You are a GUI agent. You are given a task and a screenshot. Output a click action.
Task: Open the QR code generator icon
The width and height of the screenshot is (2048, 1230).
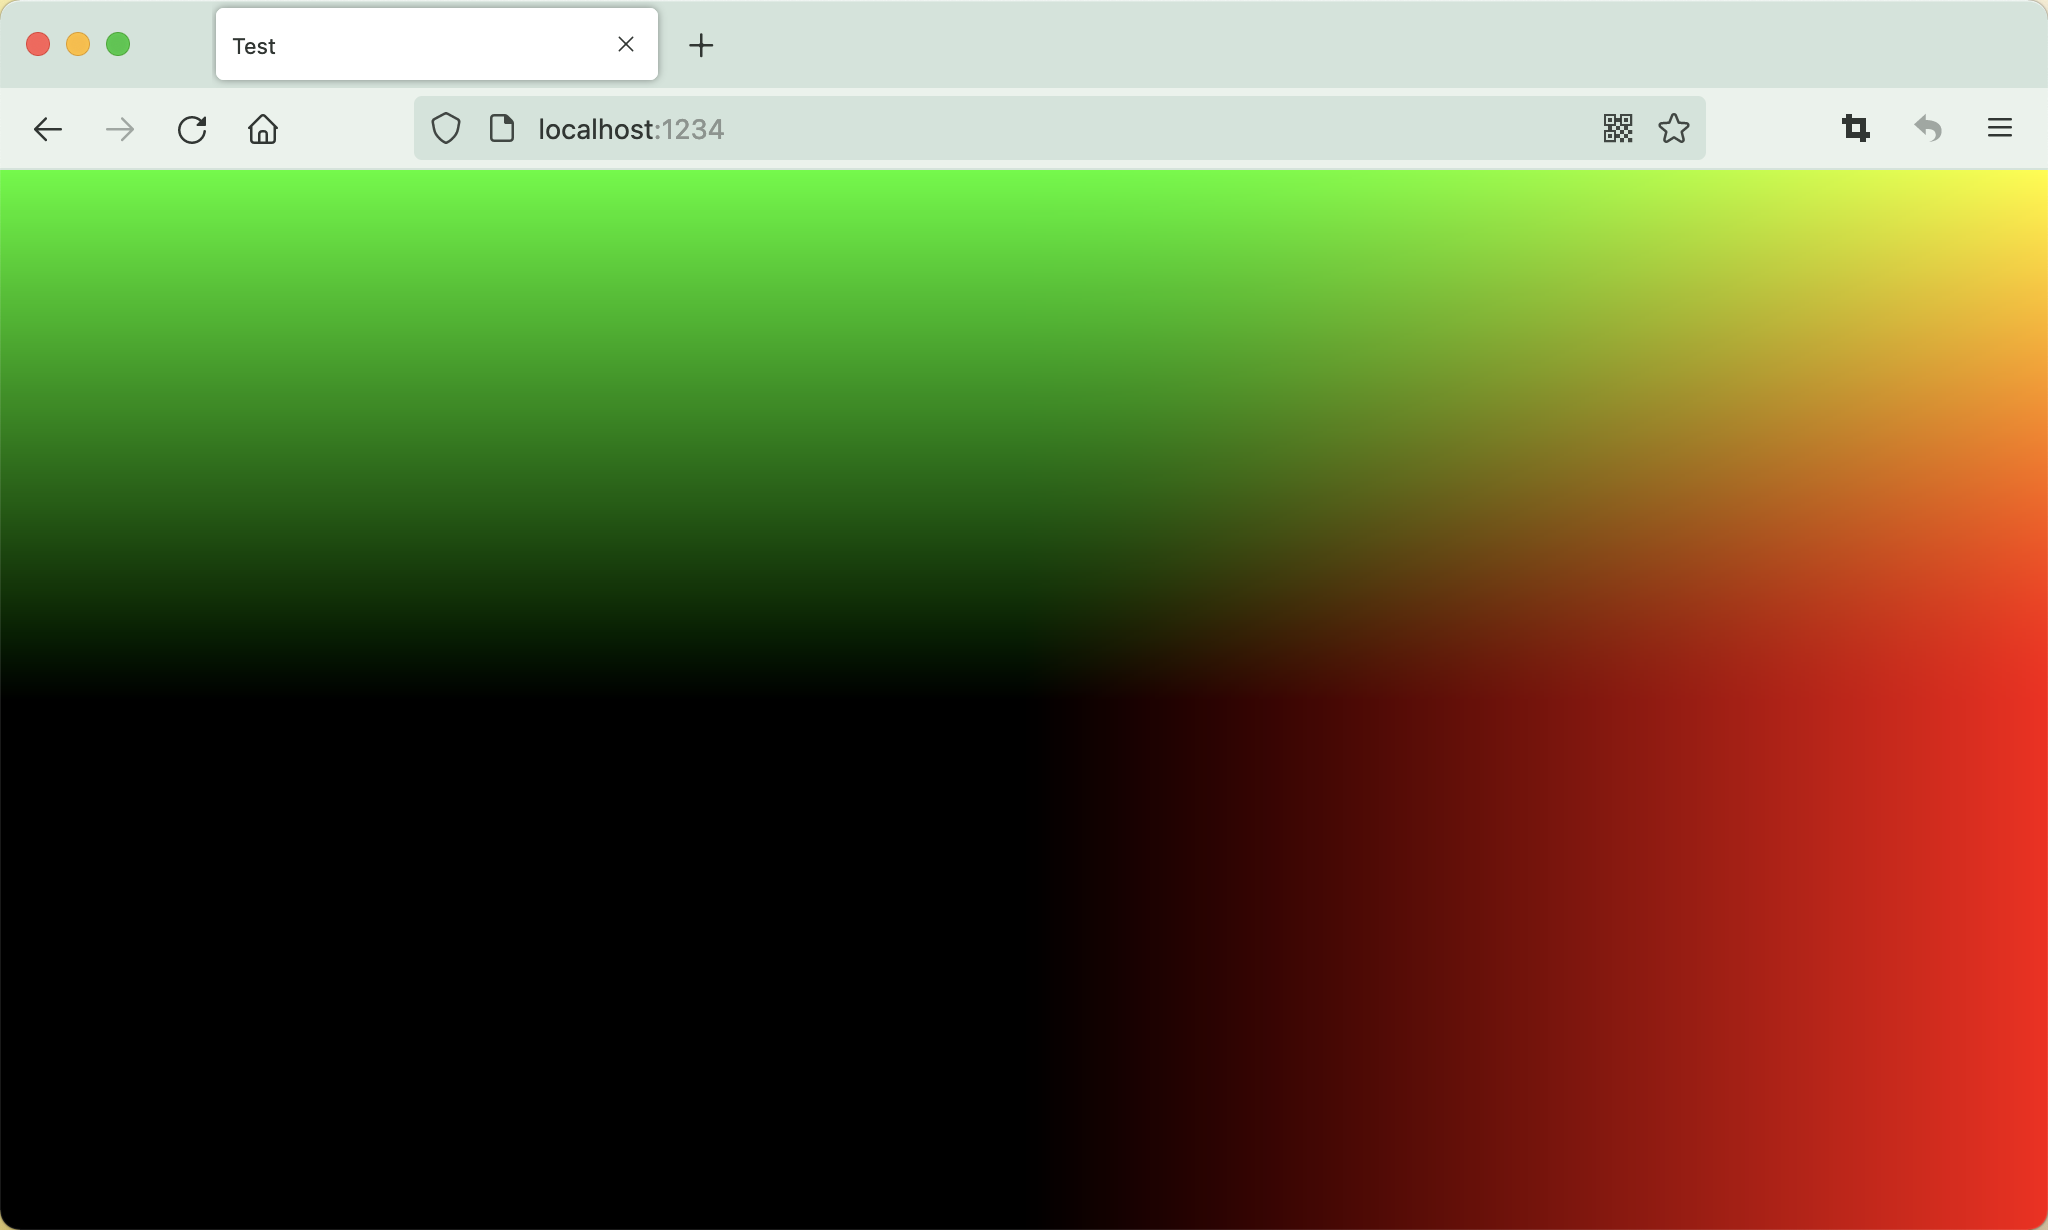(x=1617, y=128)
